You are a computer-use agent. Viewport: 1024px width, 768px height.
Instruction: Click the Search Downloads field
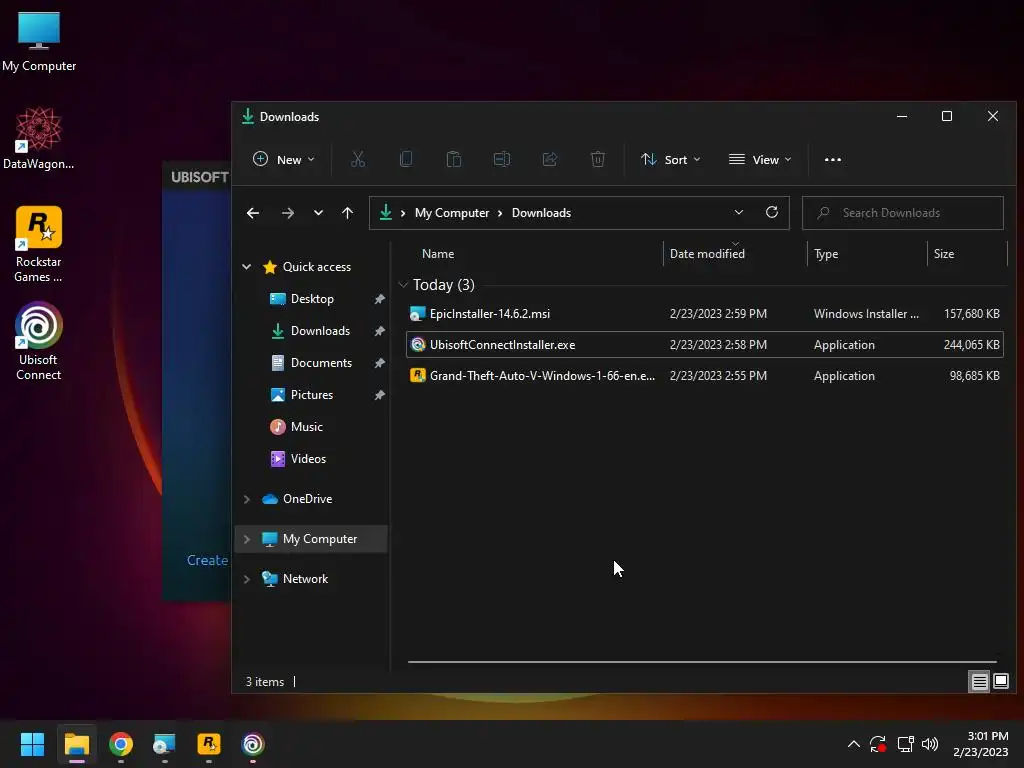(x=903, y=213)
